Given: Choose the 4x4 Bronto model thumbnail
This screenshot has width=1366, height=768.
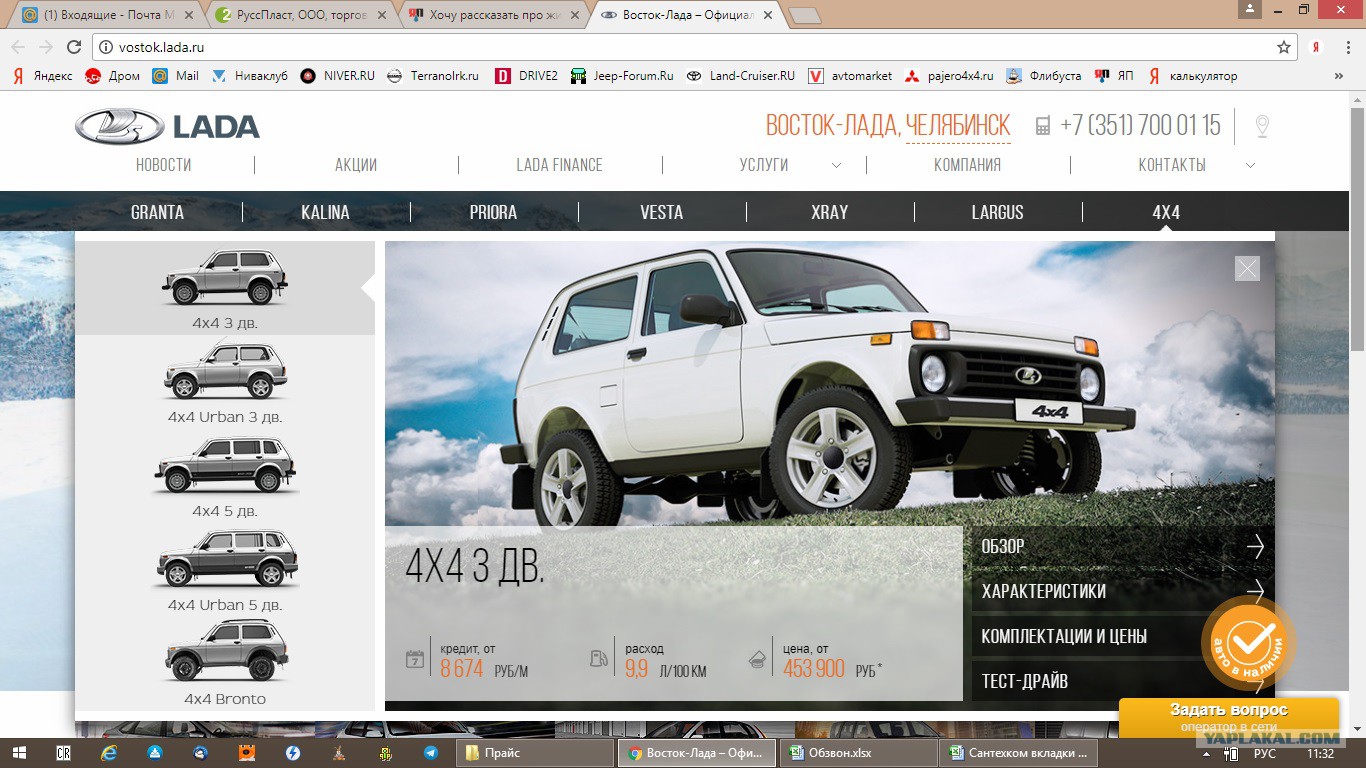Looking at the screenshot, I should [225, 663].
